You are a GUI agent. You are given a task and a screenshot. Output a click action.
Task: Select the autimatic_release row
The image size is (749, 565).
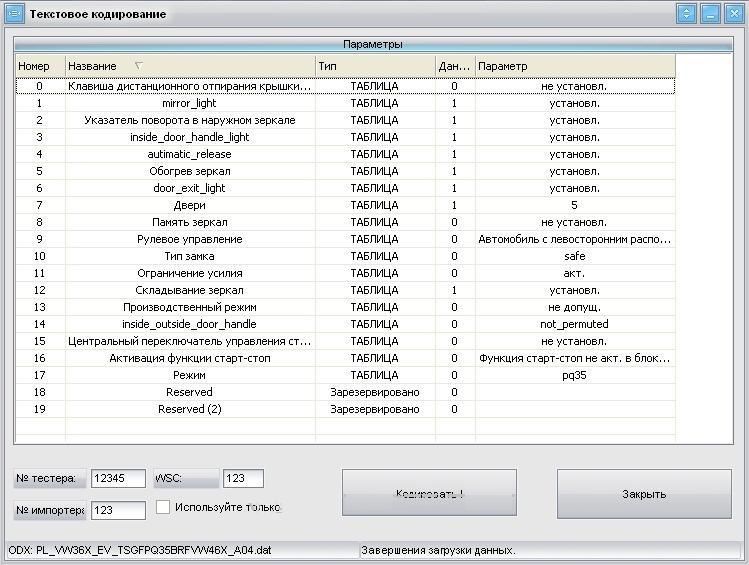pos(345,154)
